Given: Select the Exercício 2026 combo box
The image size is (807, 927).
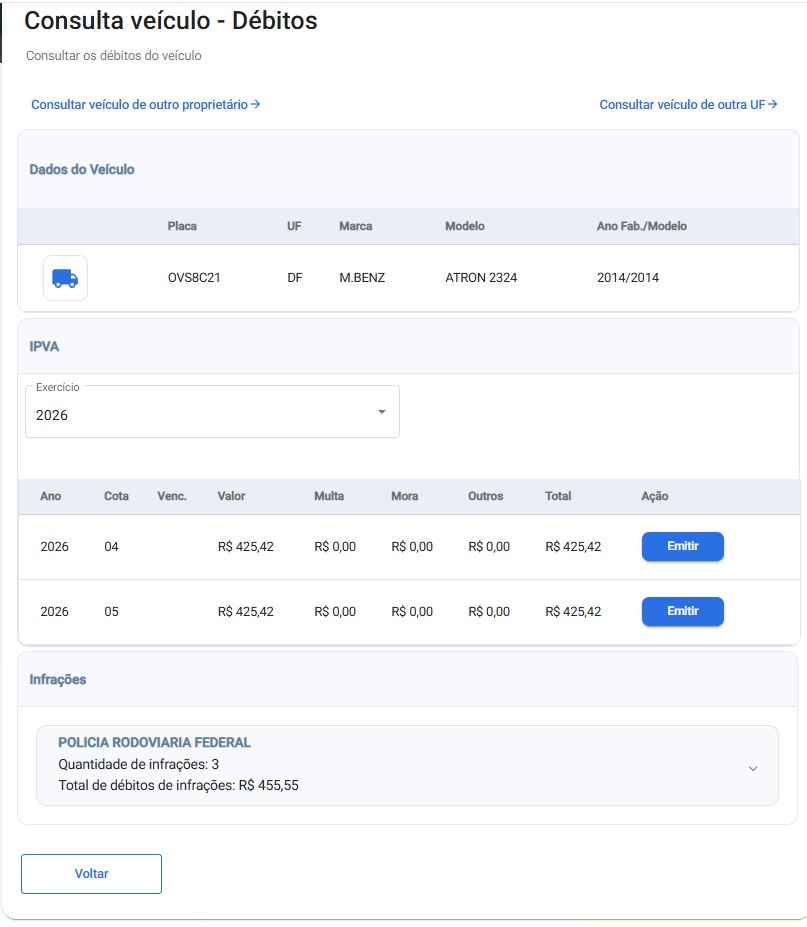Looking at the screenshot, I should pos(212,411).
